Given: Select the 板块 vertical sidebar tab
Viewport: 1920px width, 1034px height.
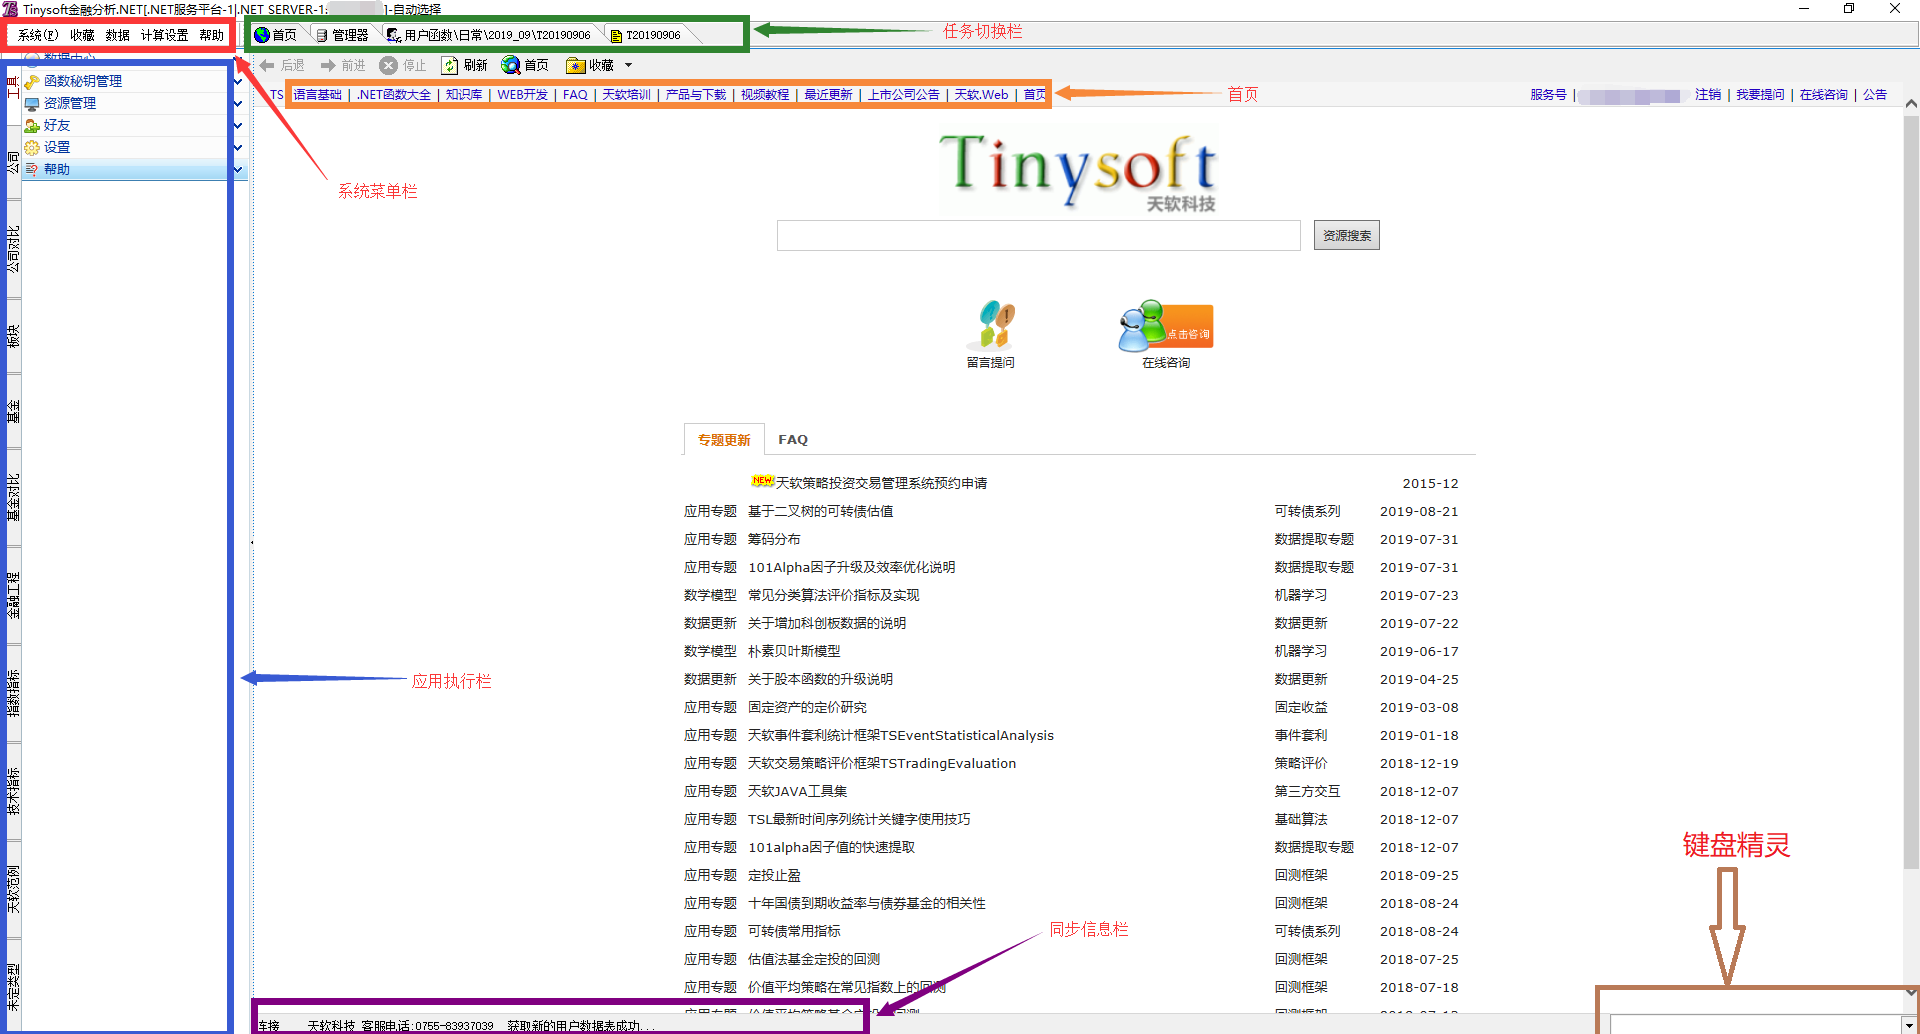Looking at the screenshot, I should coord(13,336).
